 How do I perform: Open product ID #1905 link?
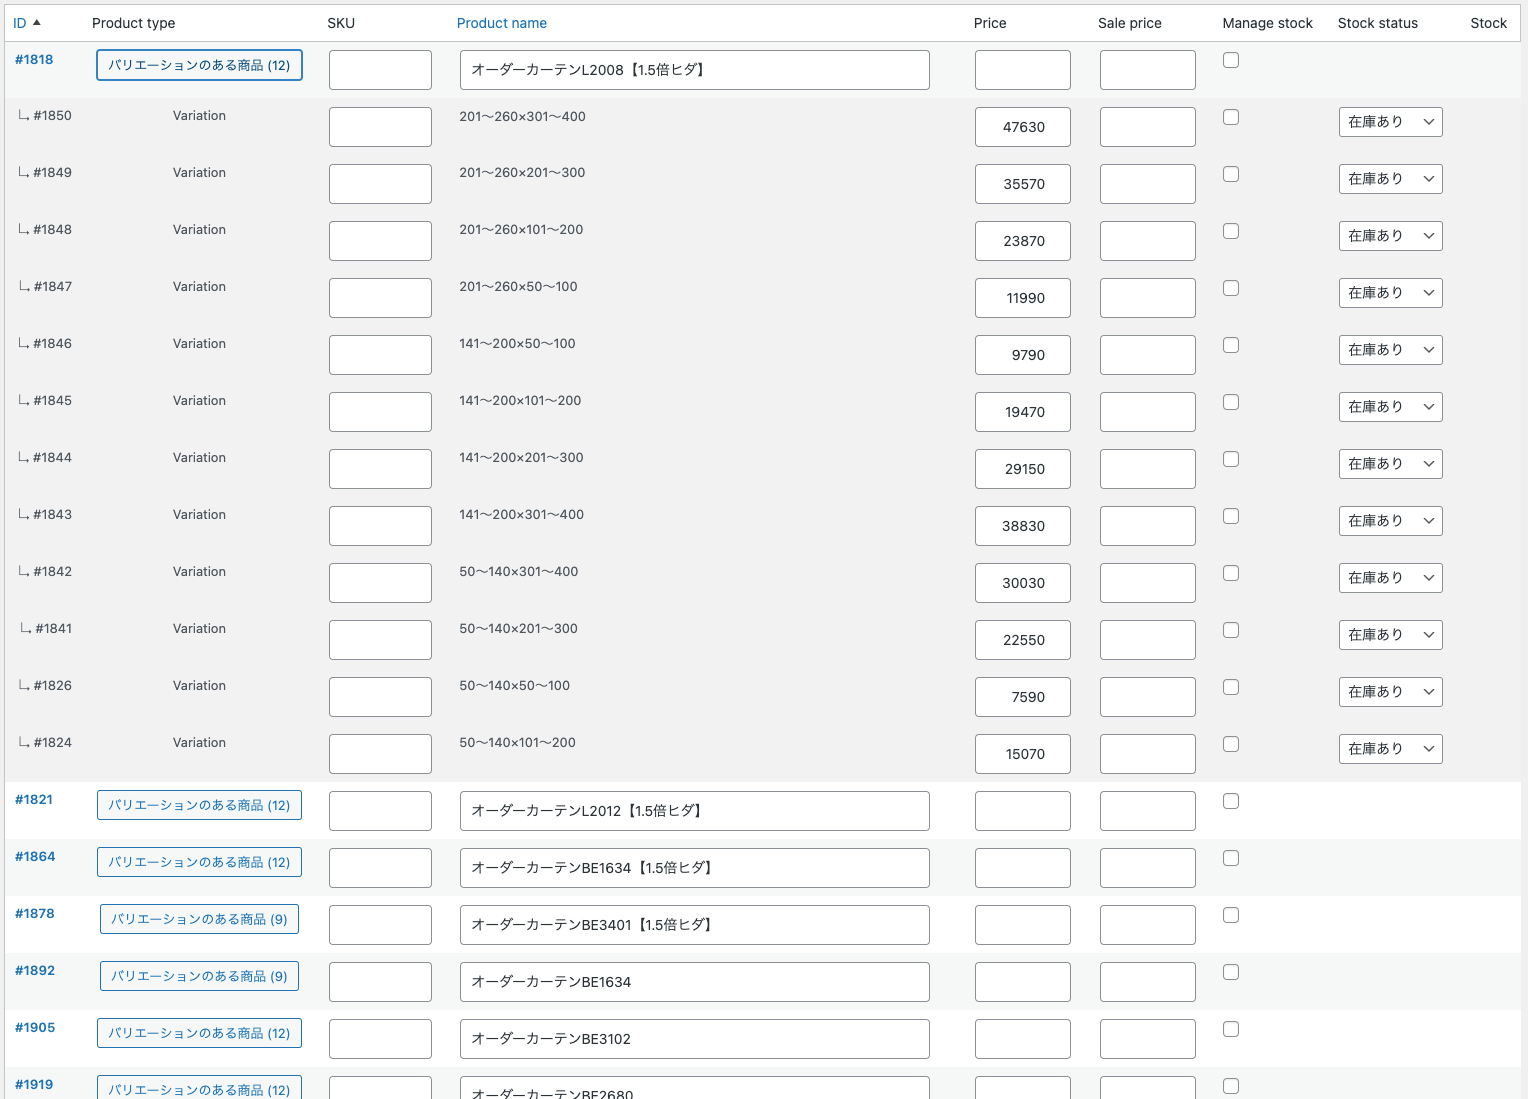(x=35, y=1028)
